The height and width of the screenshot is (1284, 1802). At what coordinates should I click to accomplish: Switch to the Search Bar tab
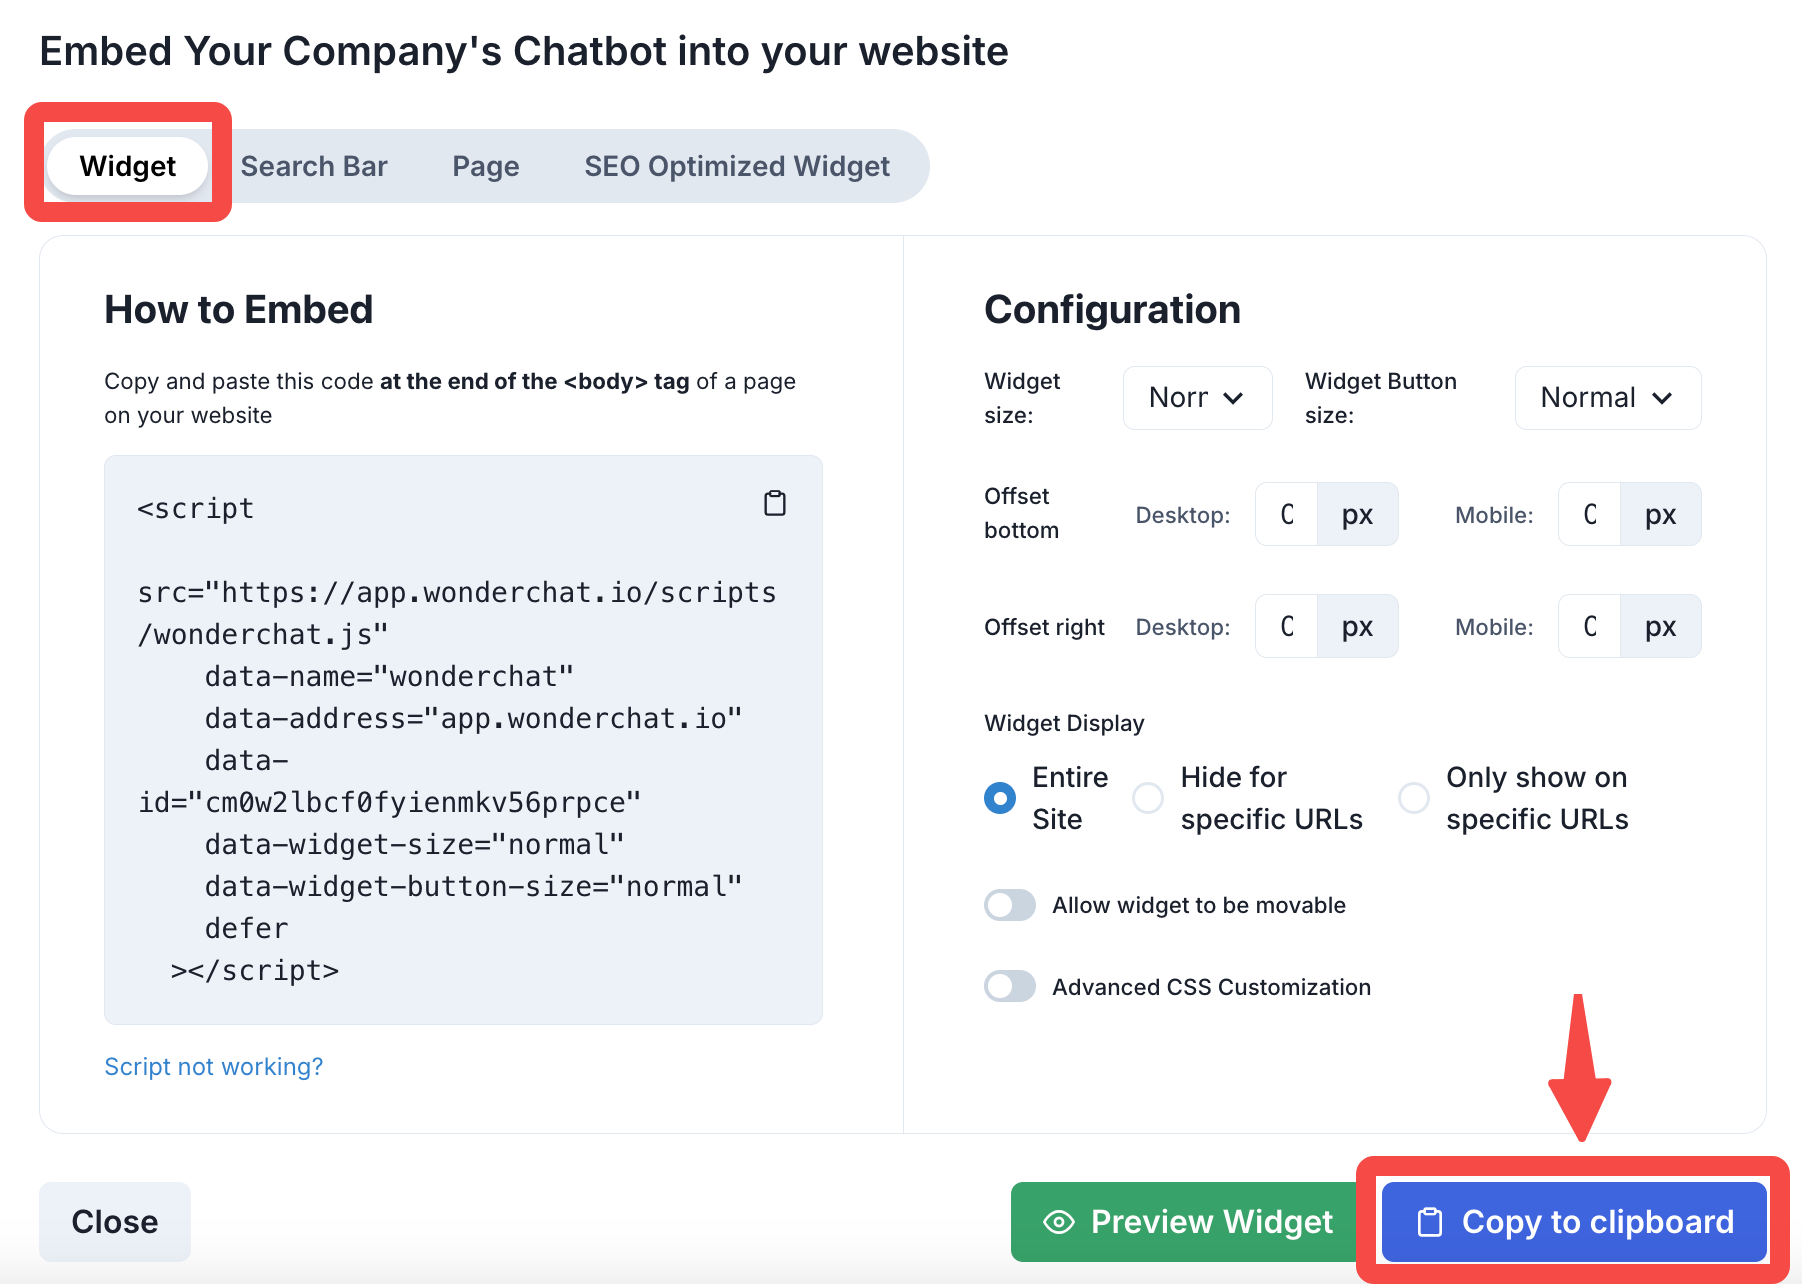click(314, 166)
